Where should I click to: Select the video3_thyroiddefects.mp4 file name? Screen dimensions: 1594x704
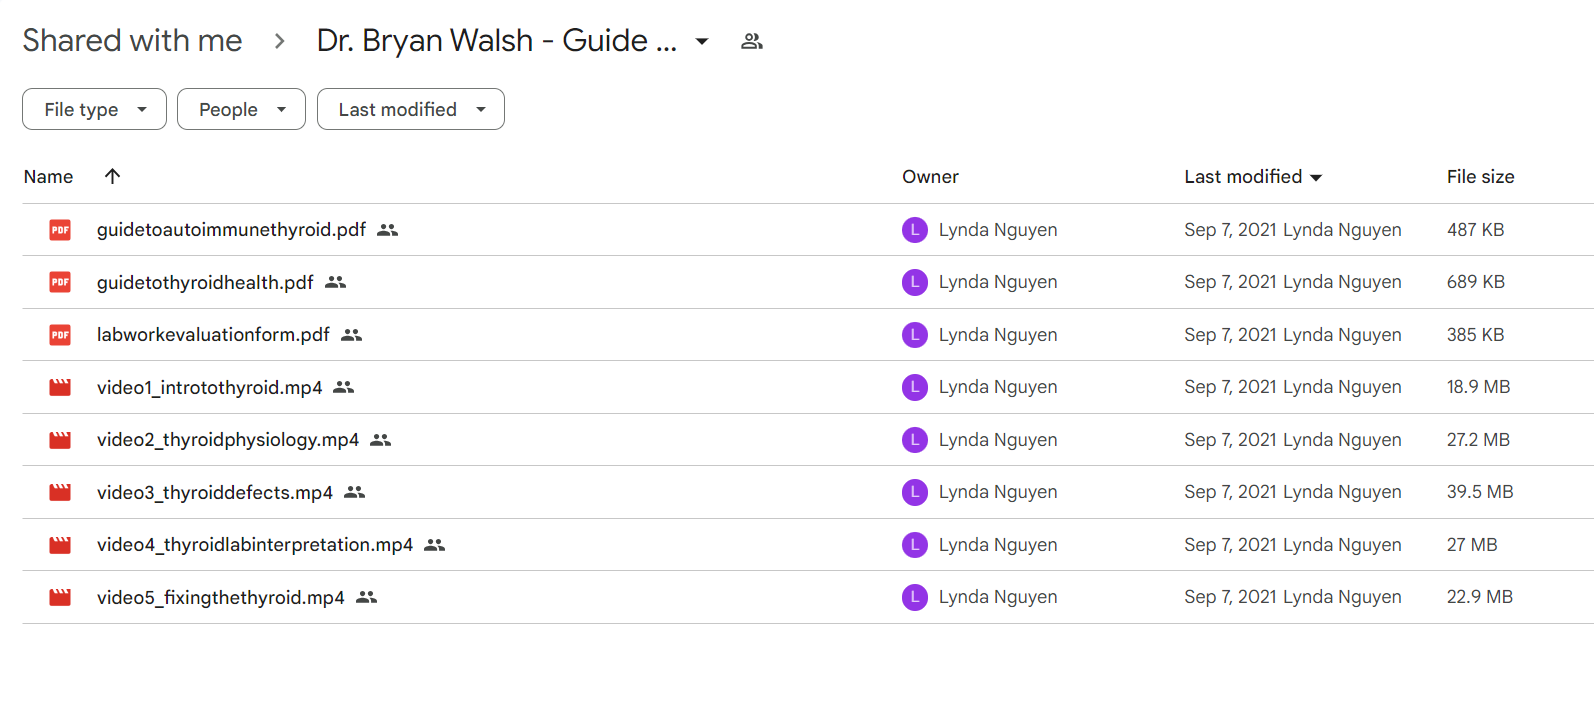[215, 492]
